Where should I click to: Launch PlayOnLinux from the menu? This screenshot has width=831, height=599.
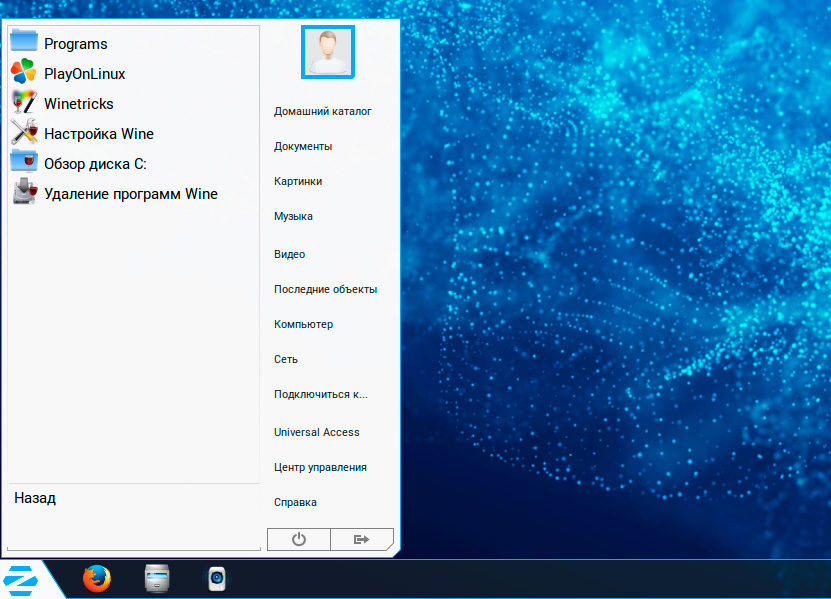24,73
